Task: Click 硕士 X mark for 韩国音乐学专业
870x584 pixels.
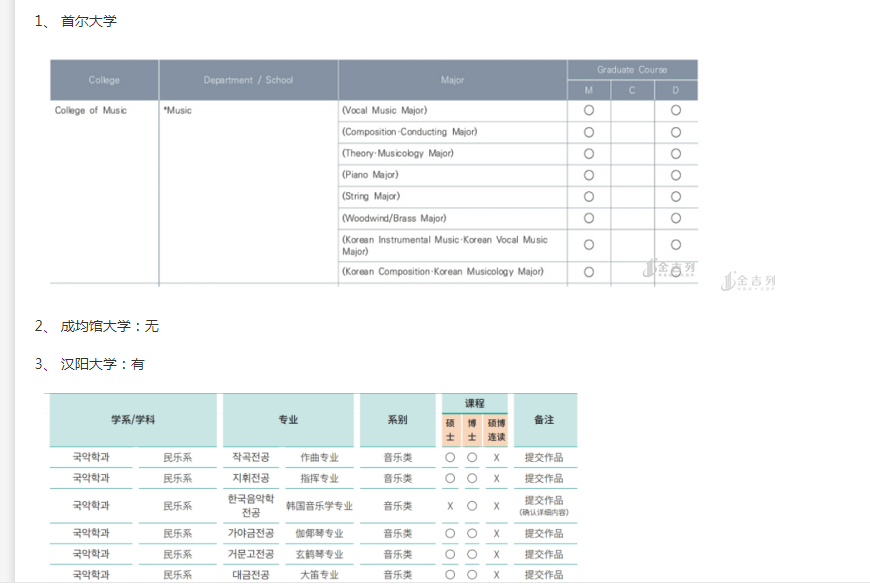Action: (450, 506)
